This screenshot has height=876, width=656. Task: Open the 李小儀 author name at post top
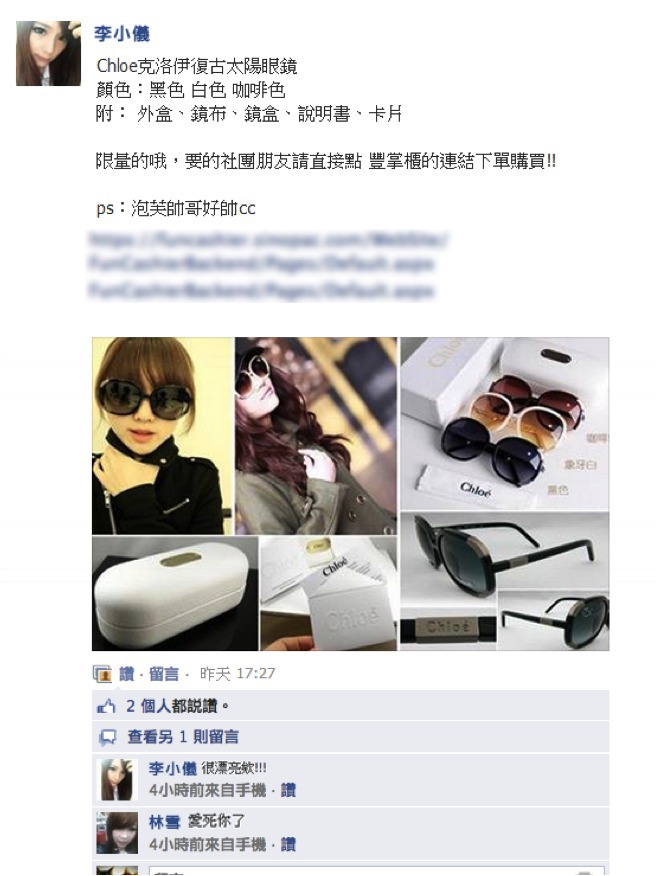coord(122,34)
